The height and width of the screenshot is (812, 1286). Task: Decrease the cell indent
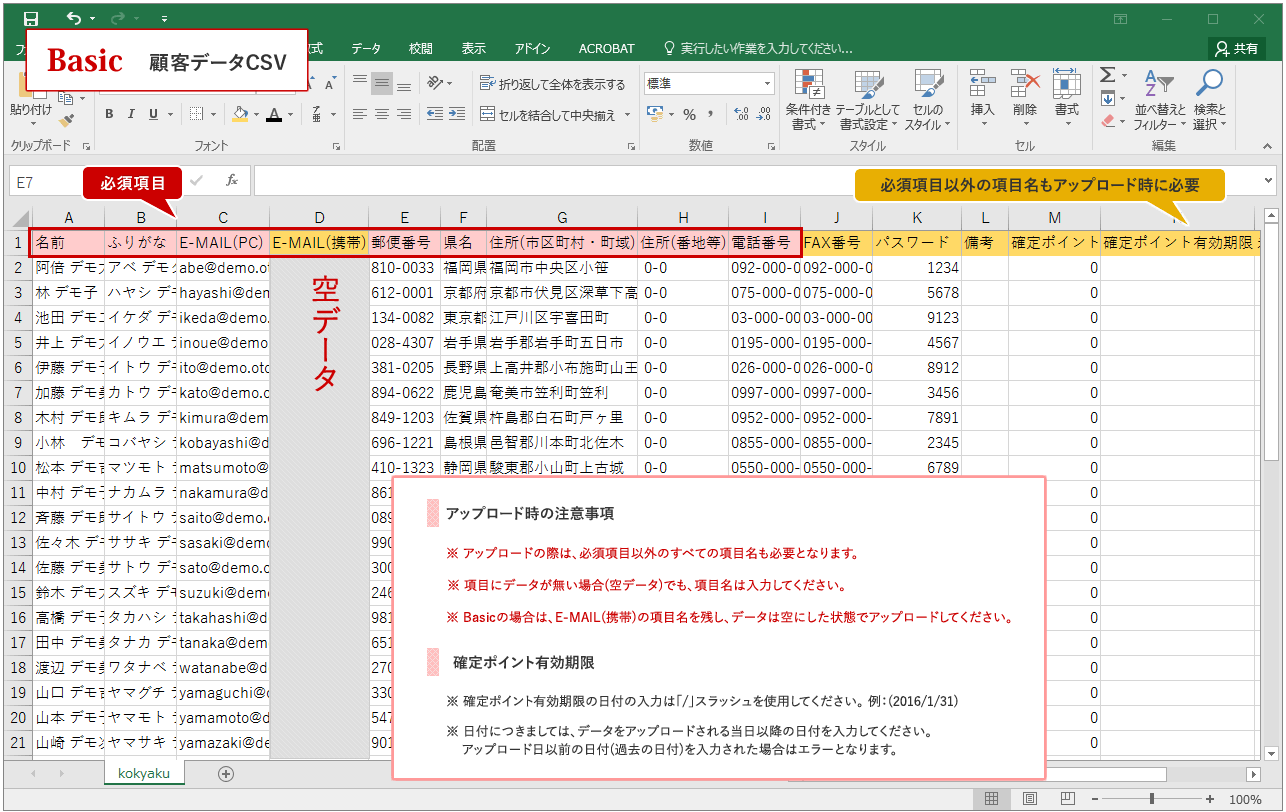(x=435, y=114)
